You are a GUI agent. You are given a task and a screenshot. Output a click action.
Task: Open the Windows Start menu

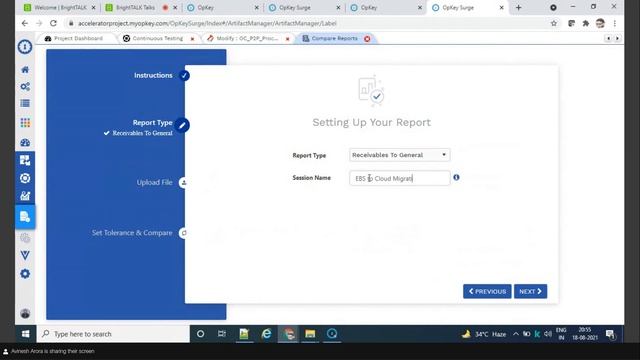(25, 334)
